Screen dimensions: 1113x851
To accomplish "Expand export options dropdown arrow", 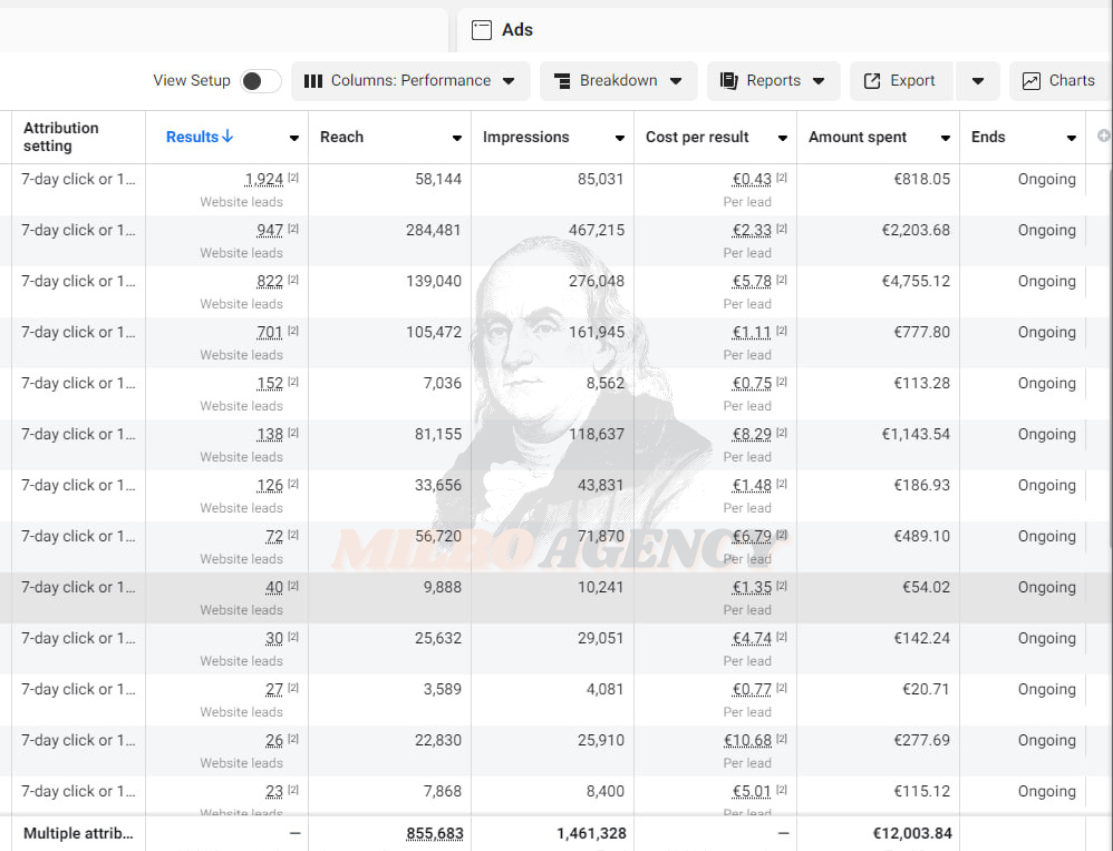I will pyautogui.click(x=978, y=81).
